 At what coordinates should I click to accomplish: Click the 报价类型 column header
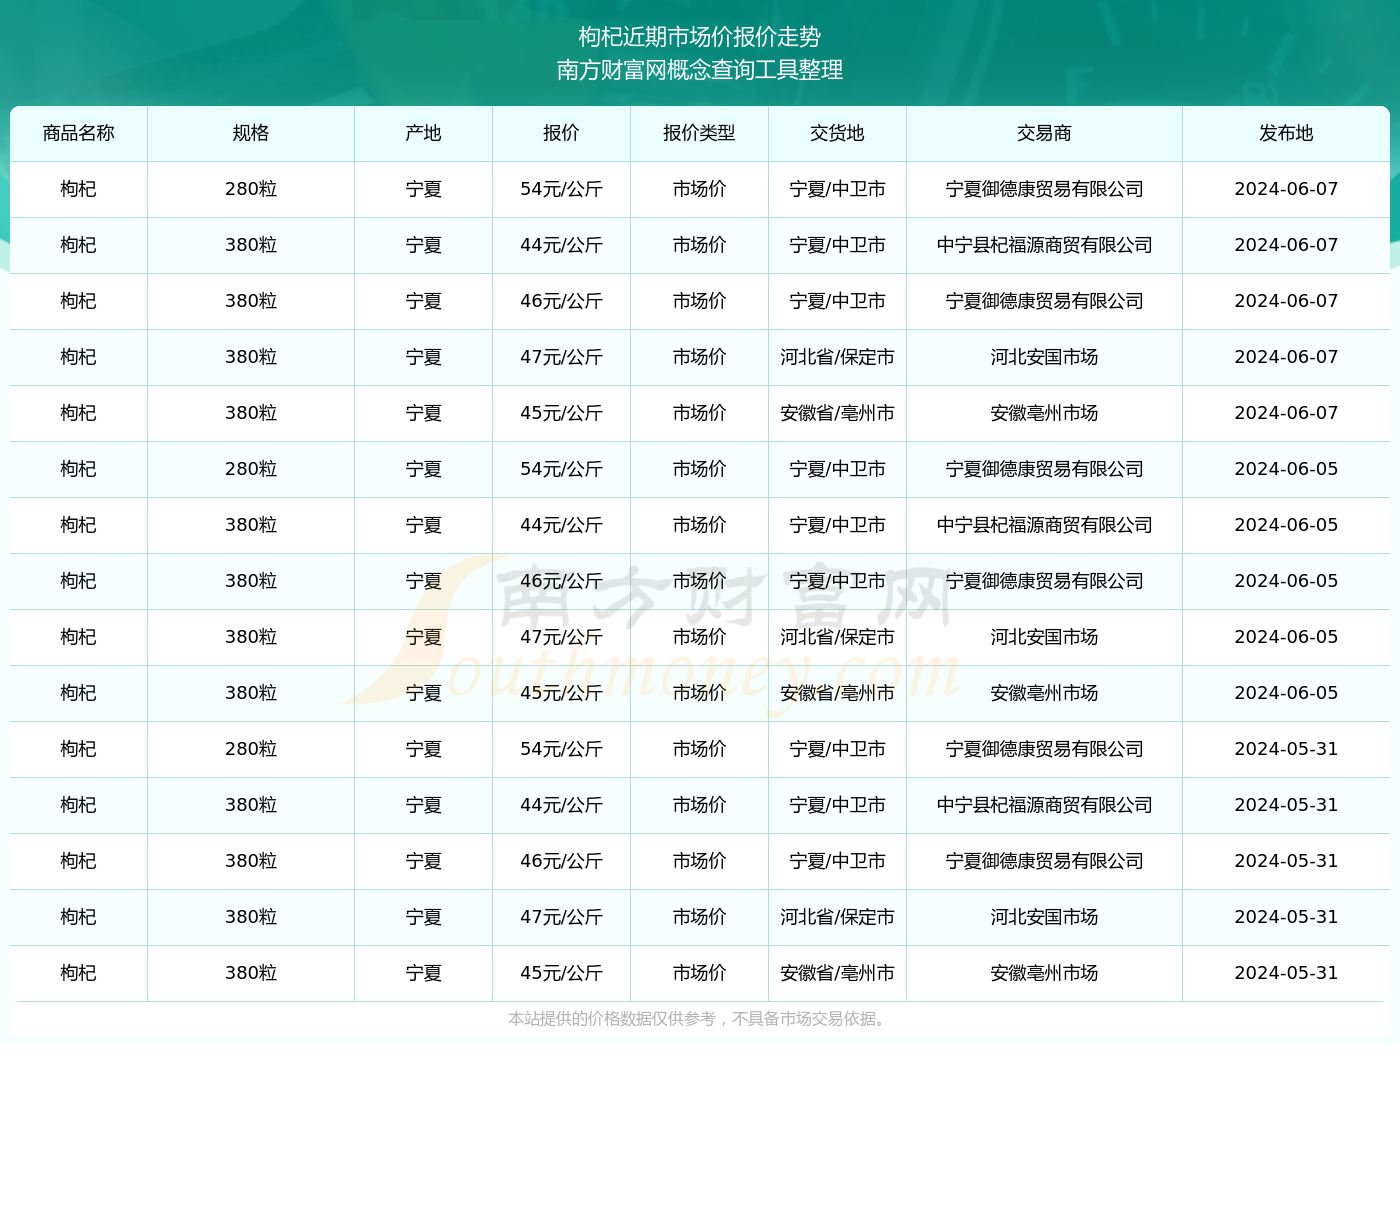pos(699,133)
